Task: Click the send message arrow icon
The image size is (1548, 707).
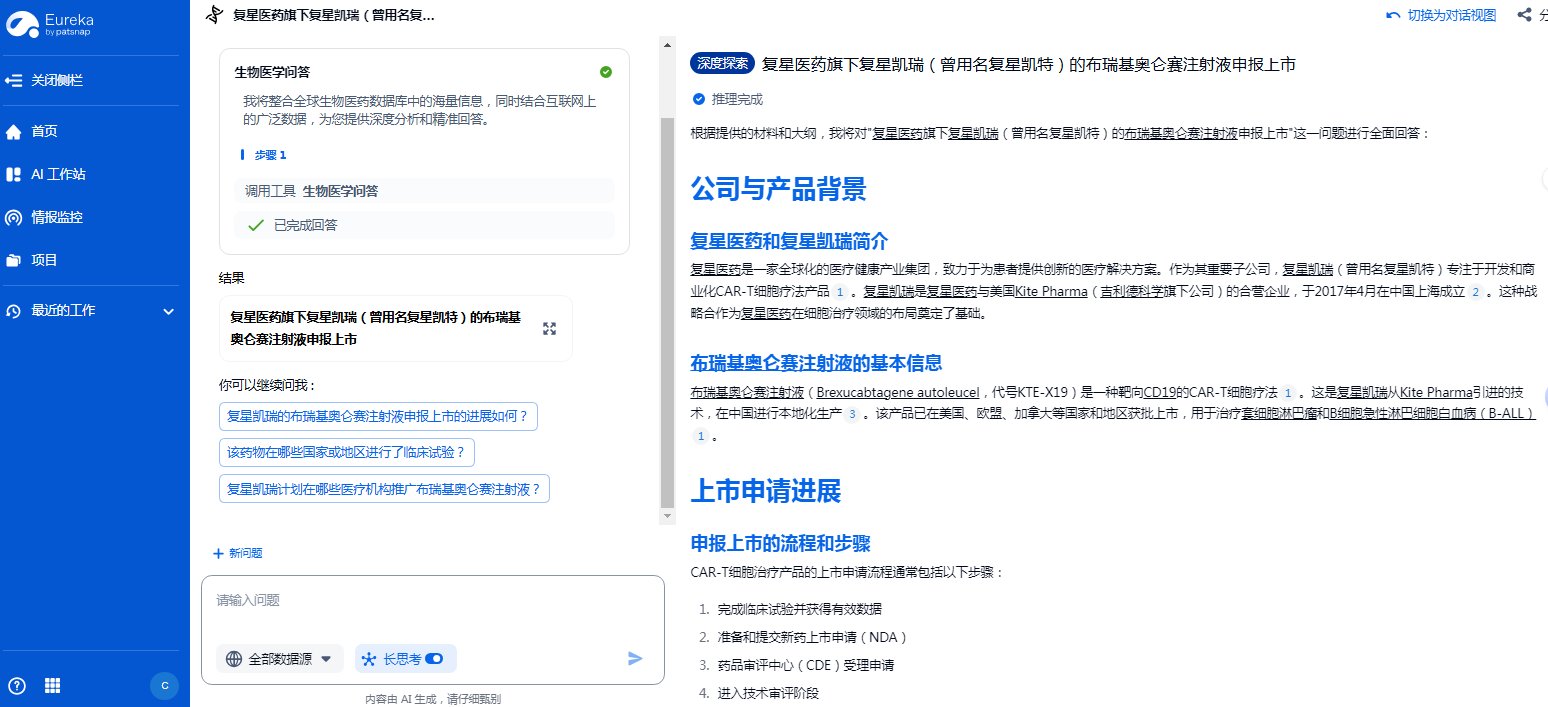Action: tap(635, 658)
